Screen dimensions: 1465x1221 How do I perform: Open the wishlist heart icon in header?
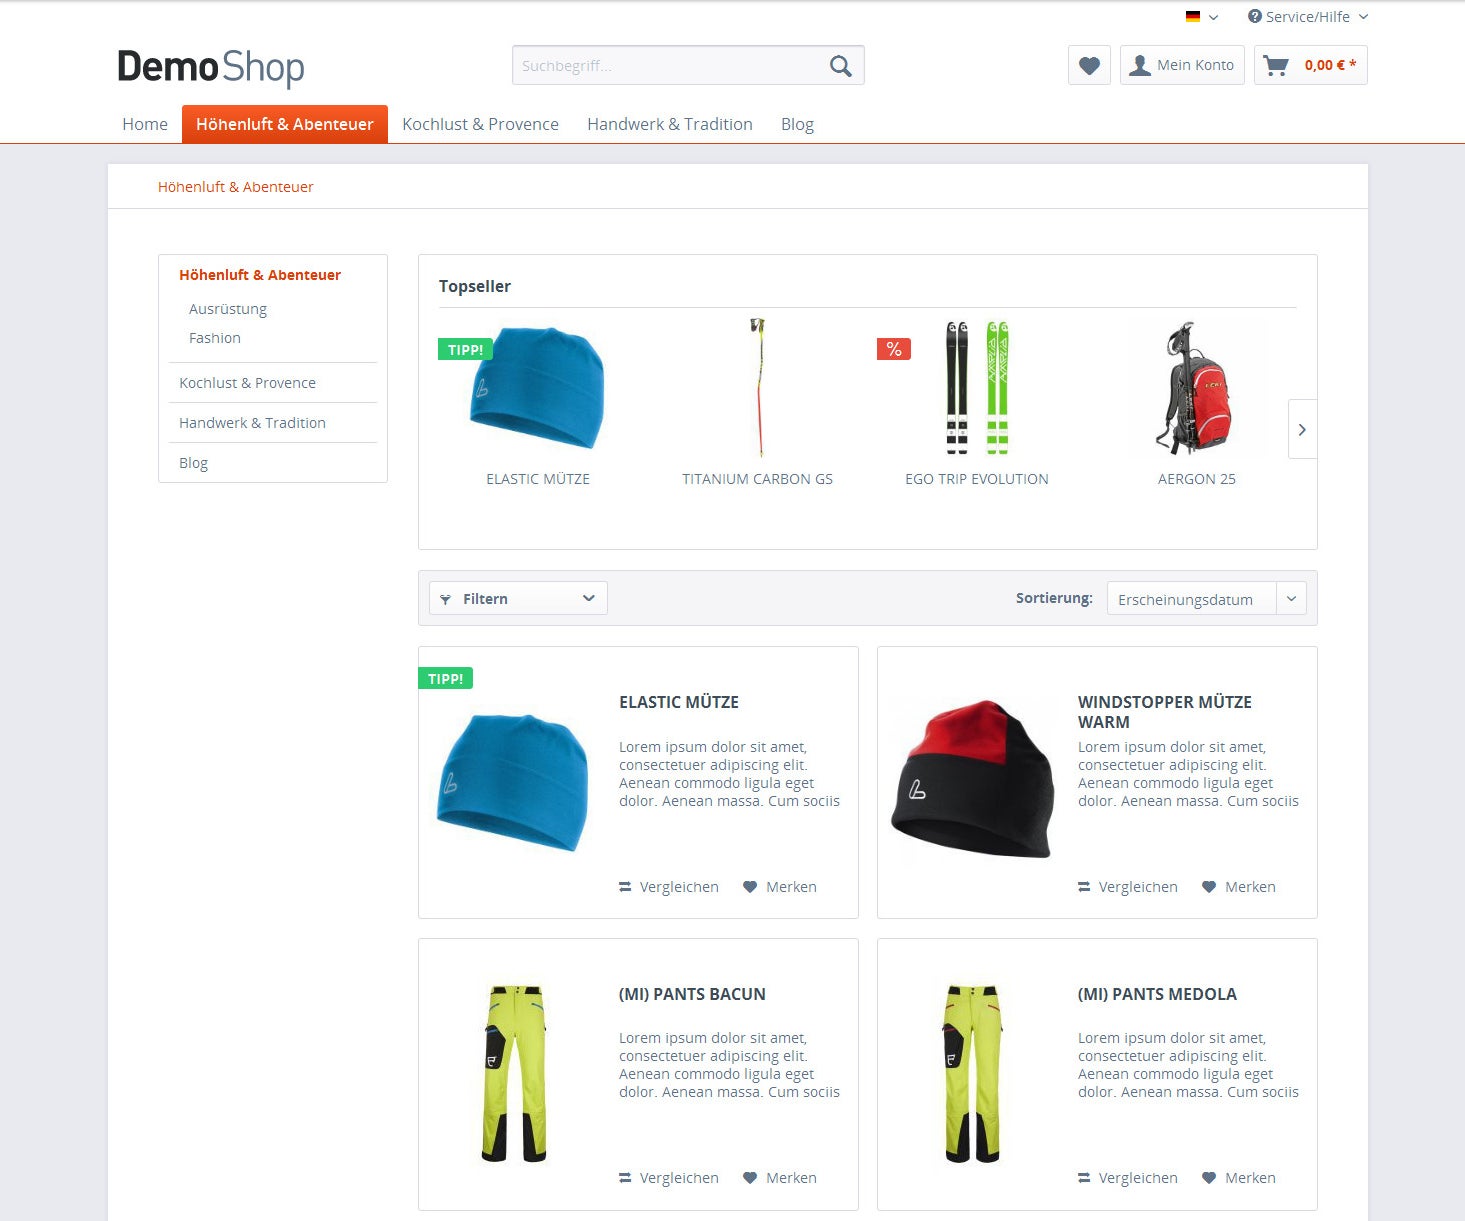point(1089,66)
